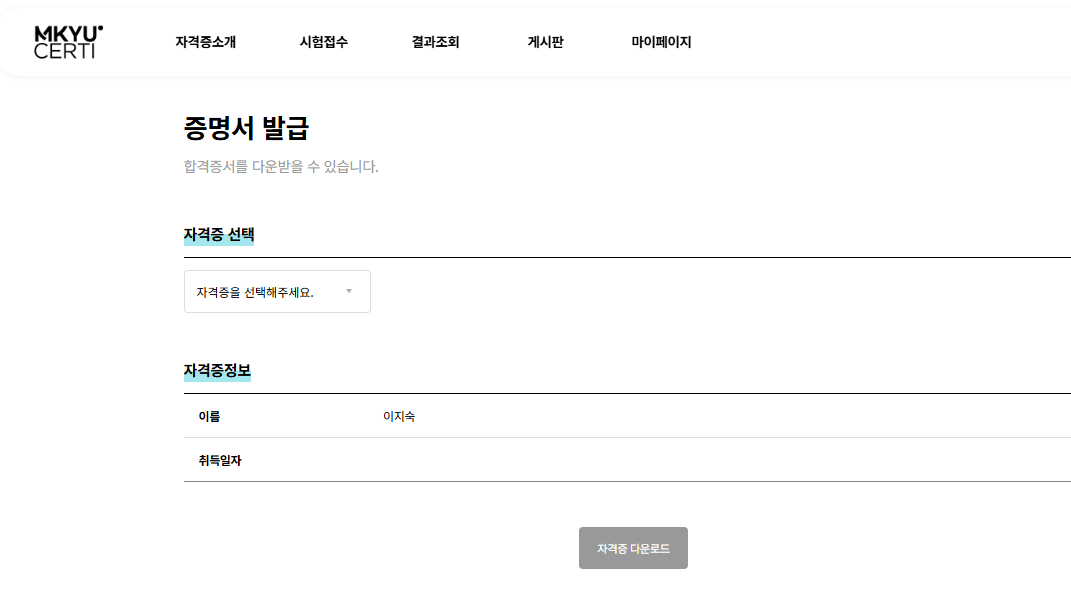Open the 결과조회 menu item
Screen dimensions: 1071x611
pos(435,42)
